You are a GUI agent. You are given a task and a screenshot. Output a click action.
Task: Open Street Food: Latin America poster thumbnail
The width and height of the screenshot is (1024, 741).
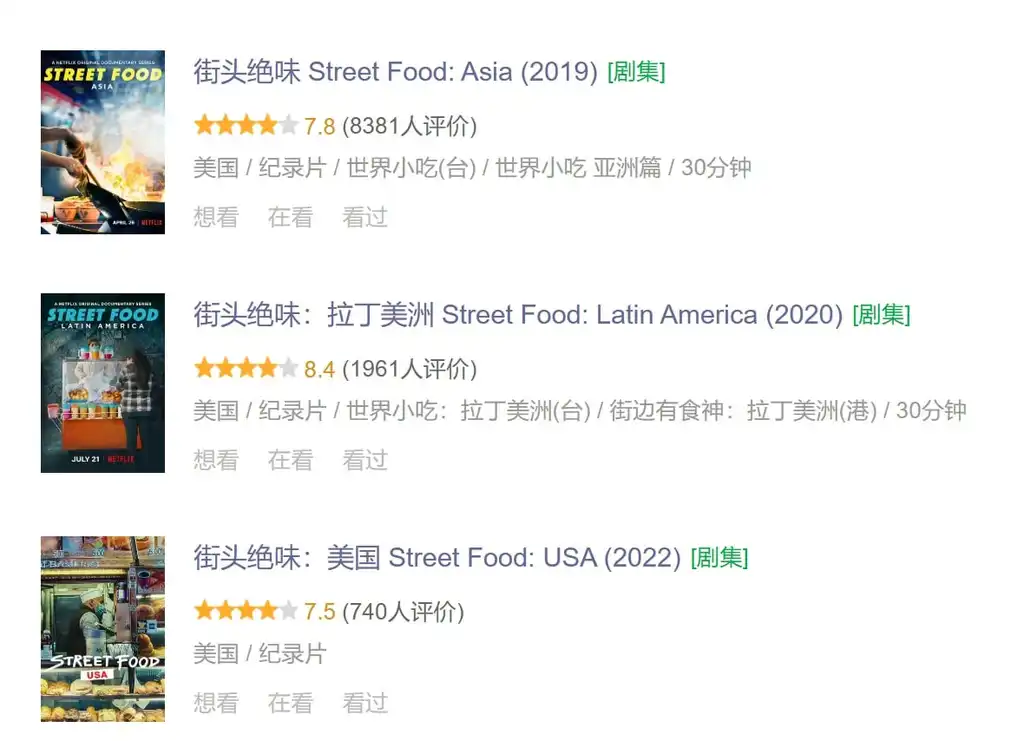[103, 383]
